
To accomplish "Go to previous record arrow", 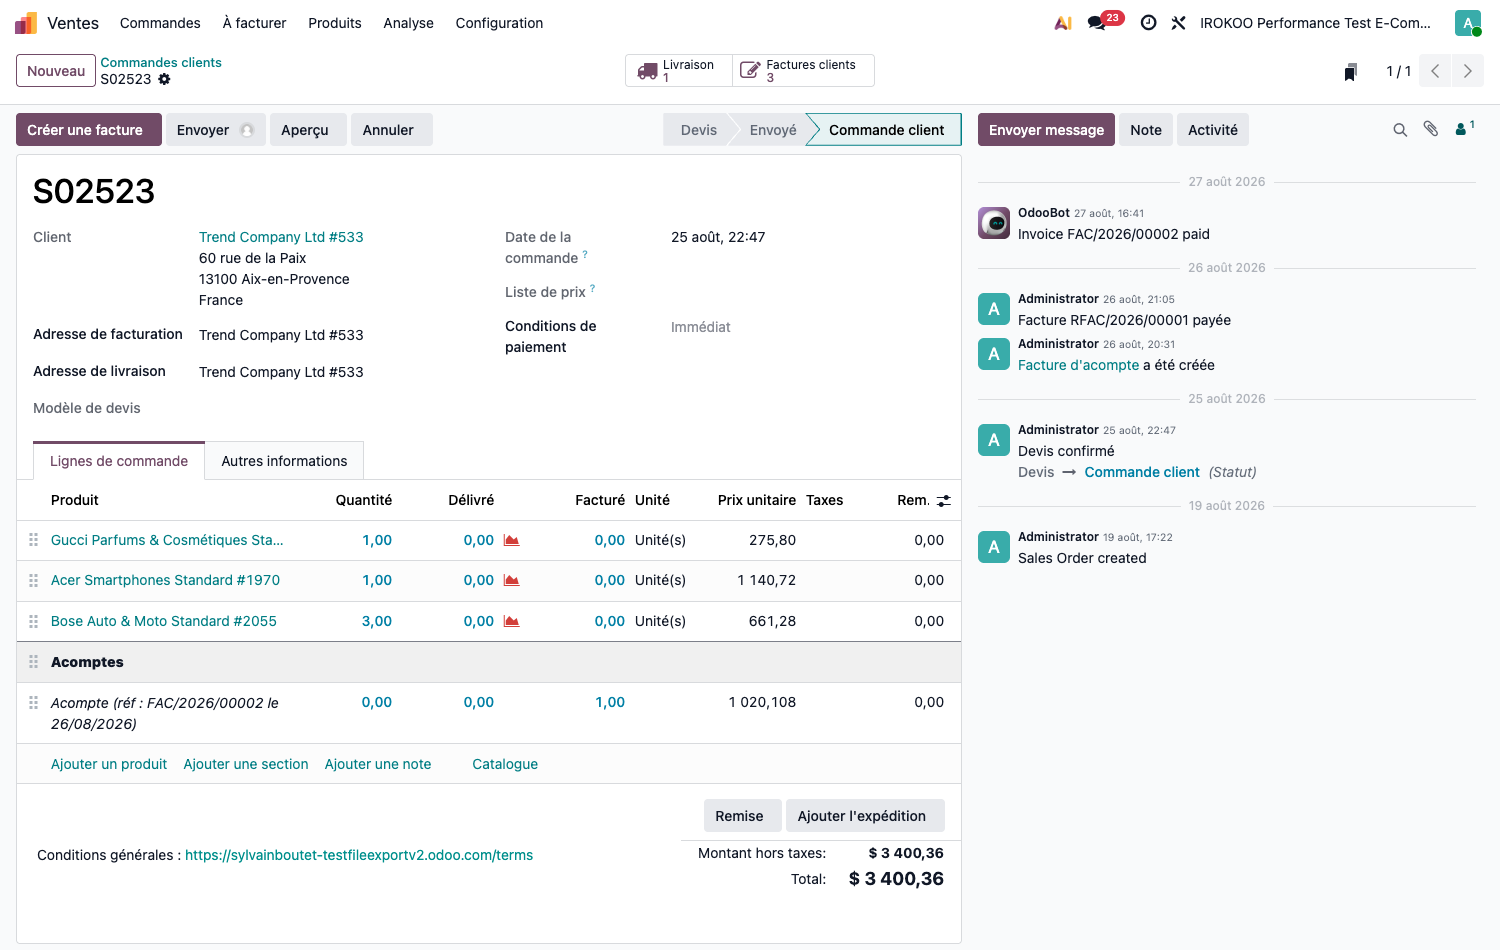I will (1435, 71).
